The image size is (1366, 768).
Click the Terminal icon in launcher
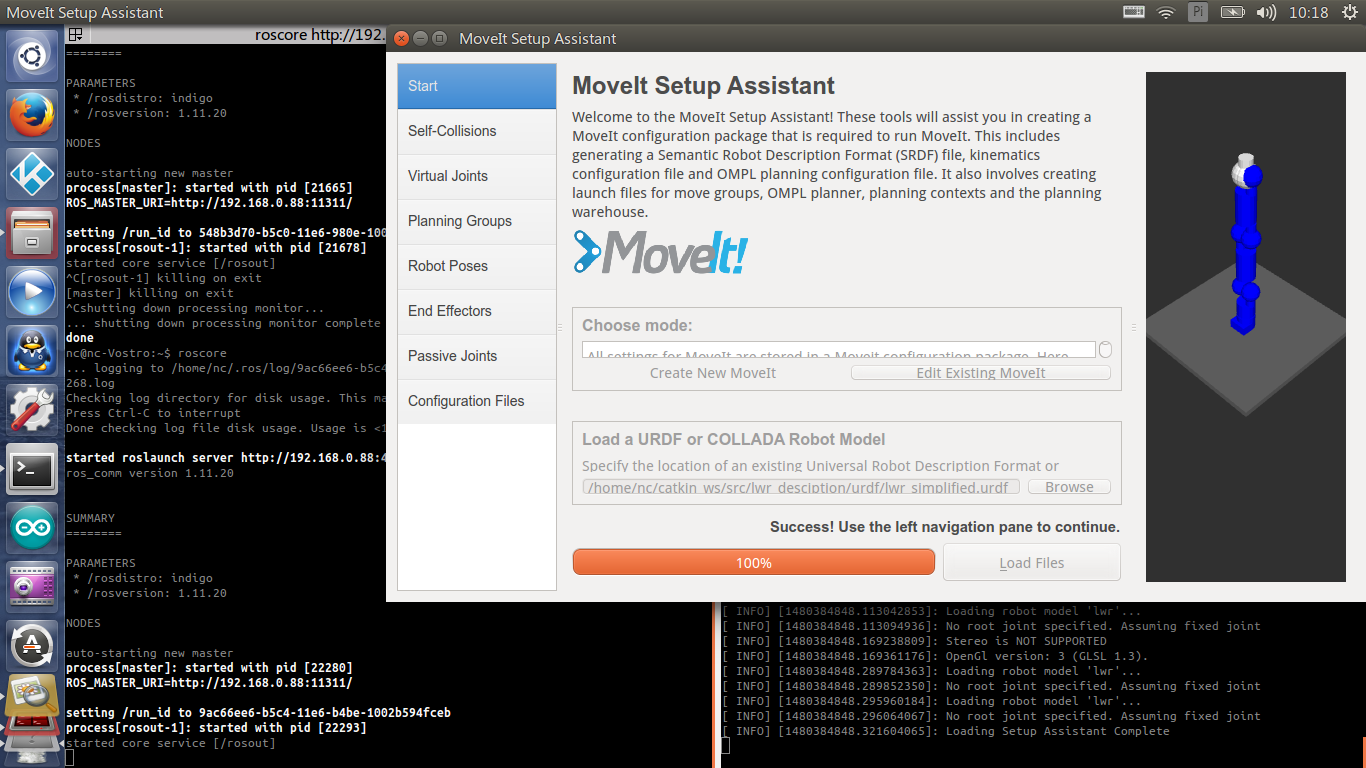[33, 469]
